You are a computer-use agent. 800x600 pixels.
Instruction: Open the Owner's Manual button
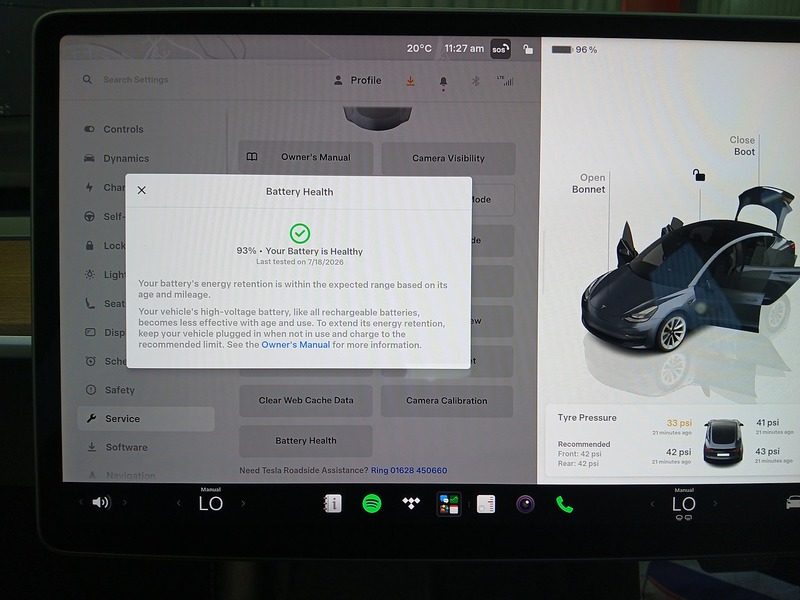point(305,158)
